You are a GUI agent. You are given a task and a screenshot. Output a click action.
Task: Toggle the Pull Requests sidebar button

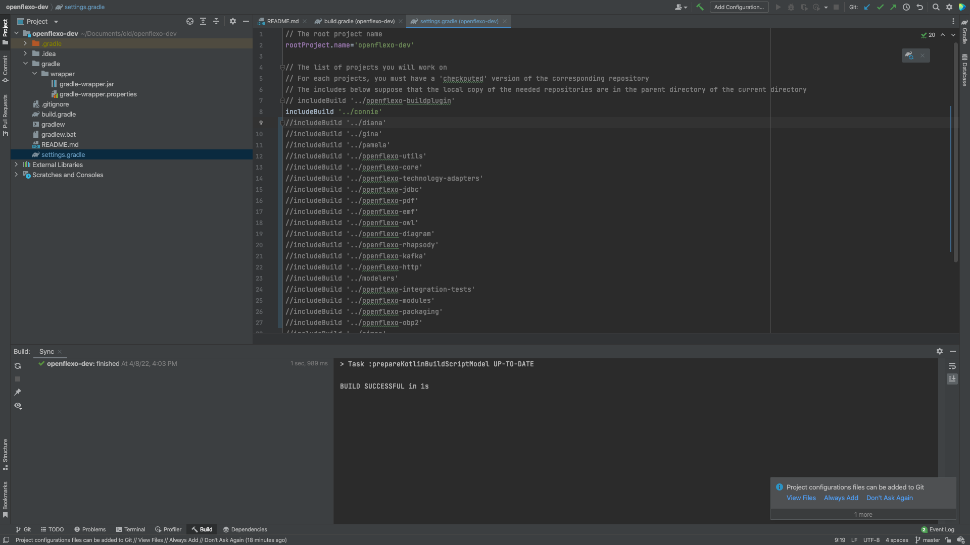(5, 116)
